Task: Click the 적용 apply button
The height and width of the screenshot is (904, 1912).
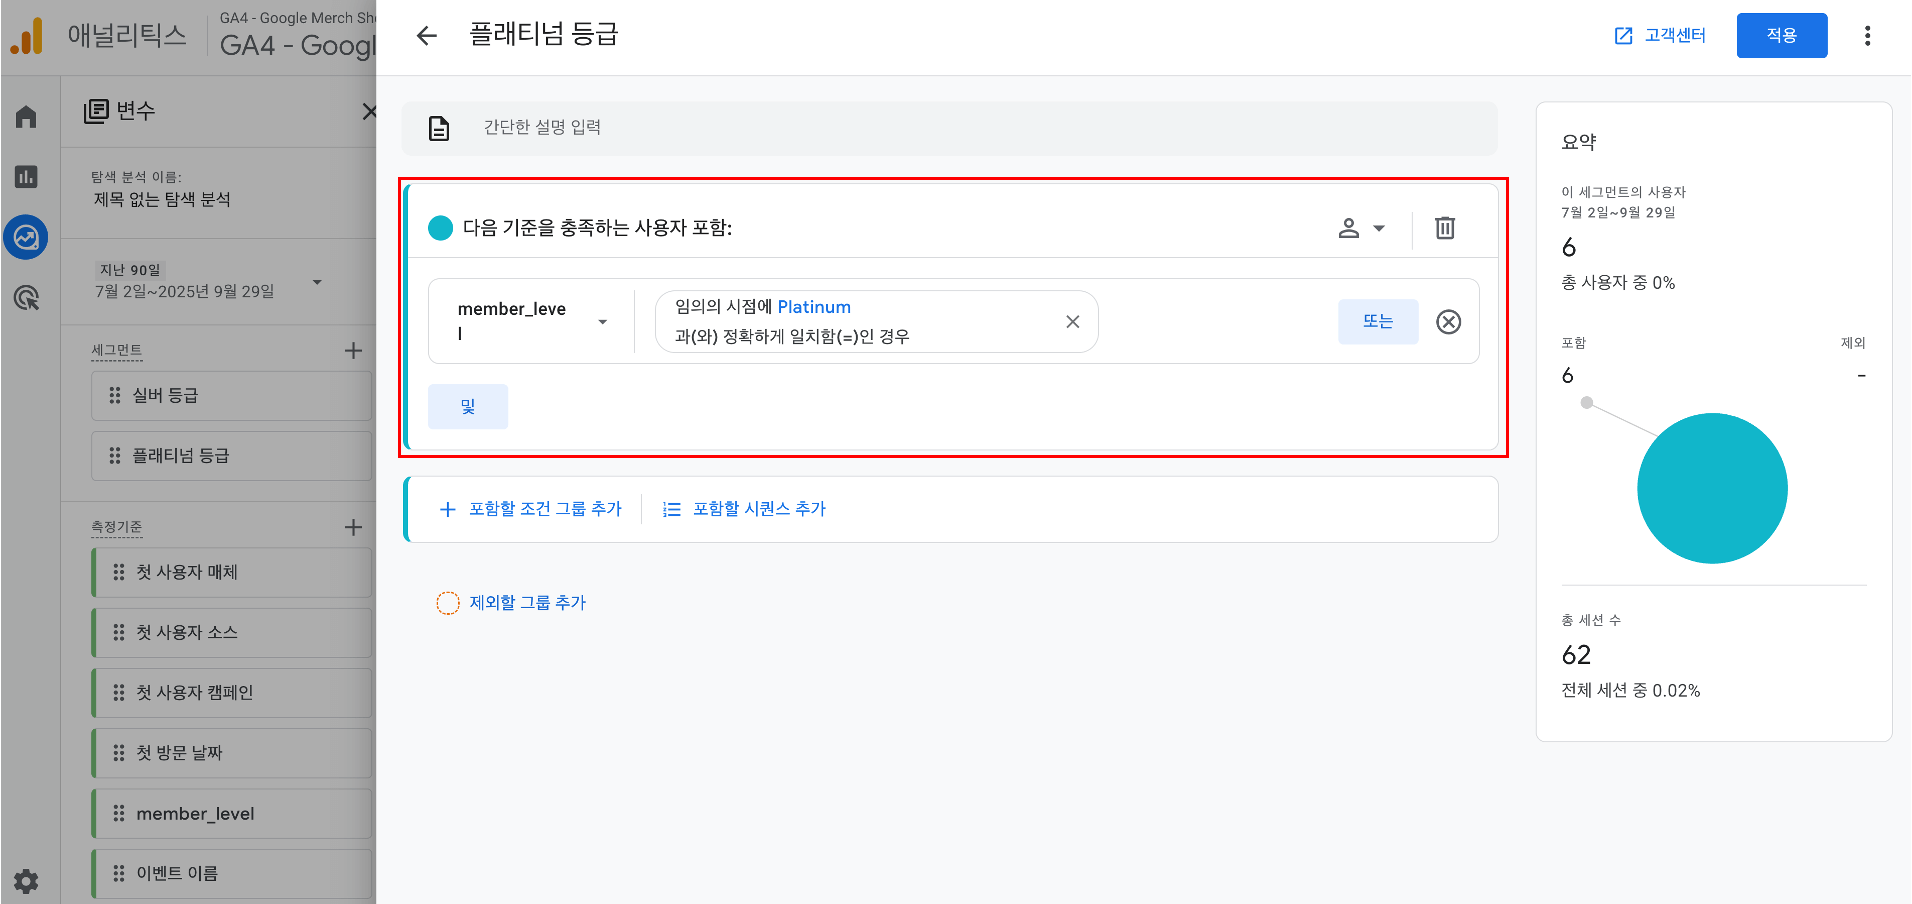Action: 1781,34
